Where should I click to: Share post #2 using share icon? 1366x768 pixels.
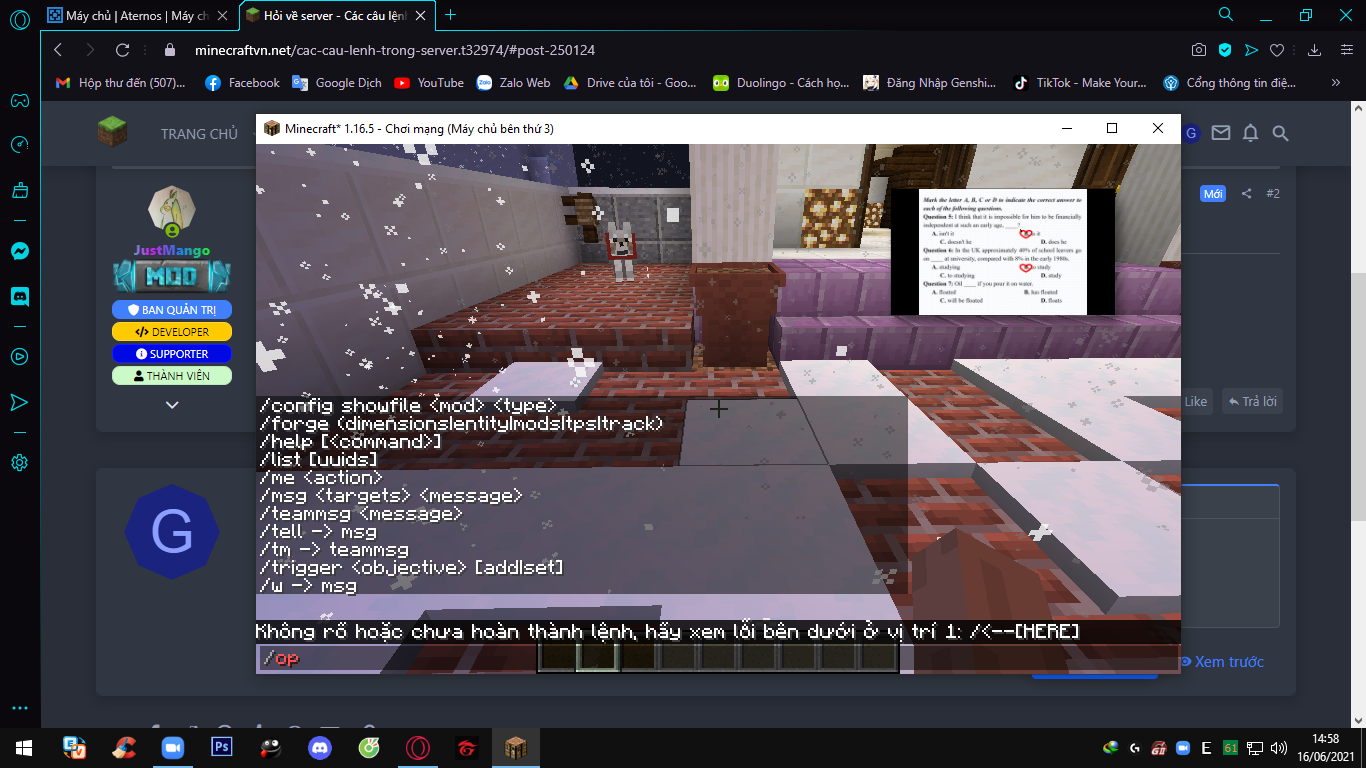point(1246,194)
